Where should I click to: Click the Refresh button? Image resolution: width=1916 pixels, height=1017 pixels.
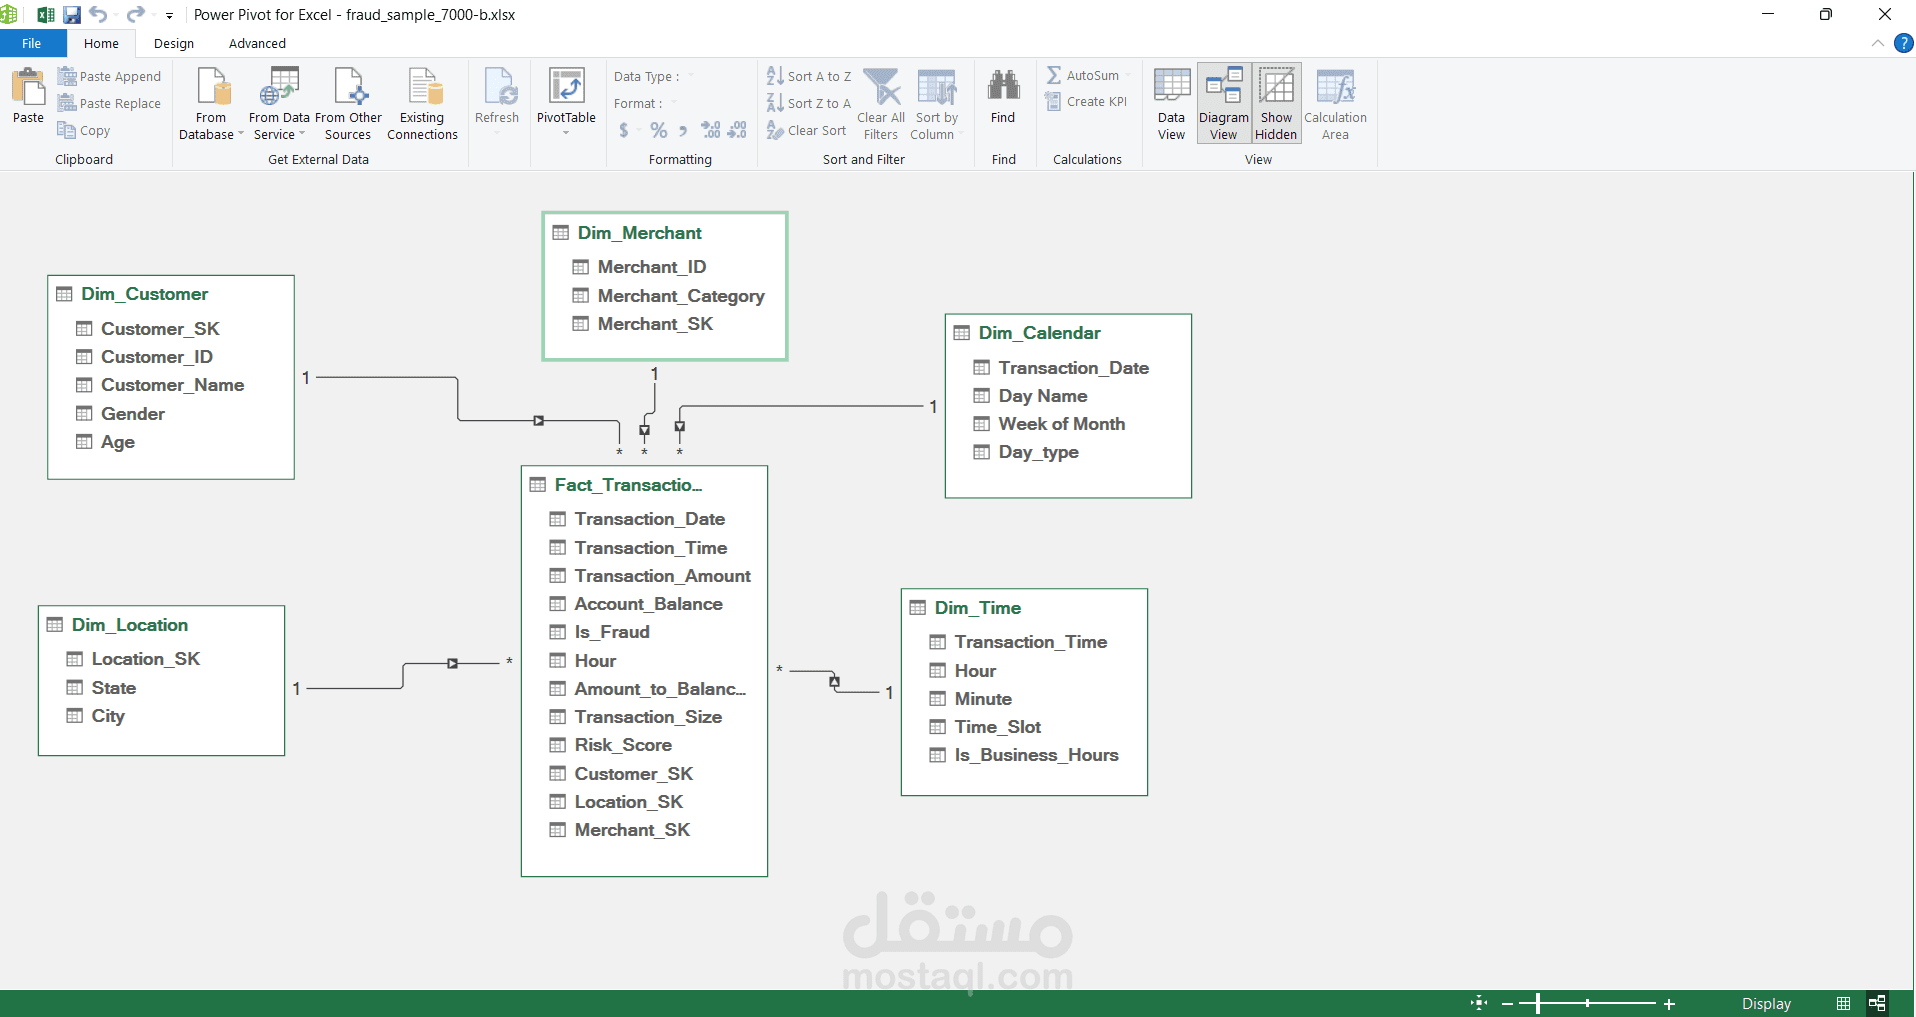497,97
